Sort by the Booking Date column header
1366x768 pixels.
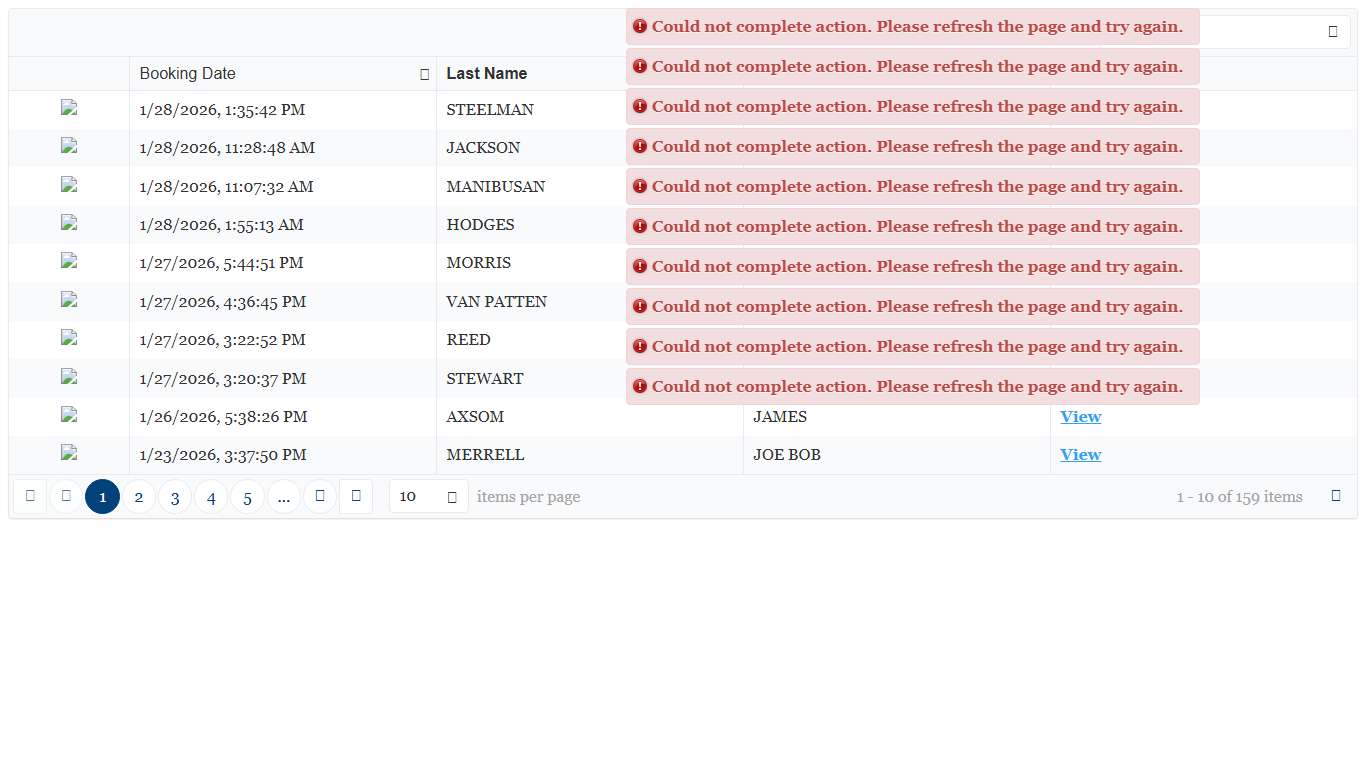point(188,74)
